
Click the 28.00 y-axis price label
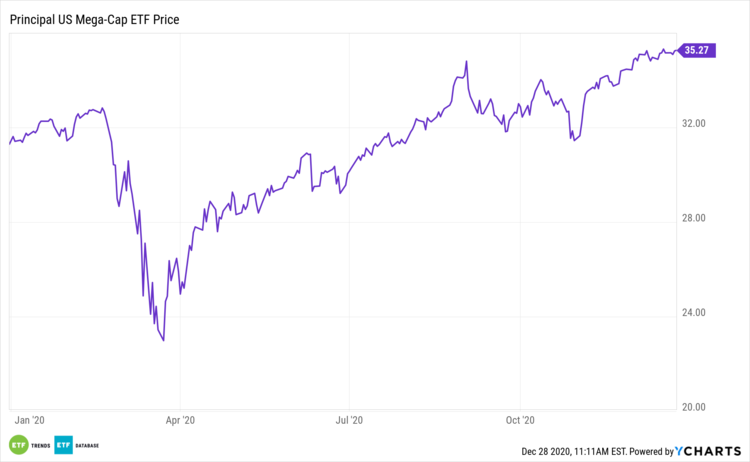[x=694, y=219]
